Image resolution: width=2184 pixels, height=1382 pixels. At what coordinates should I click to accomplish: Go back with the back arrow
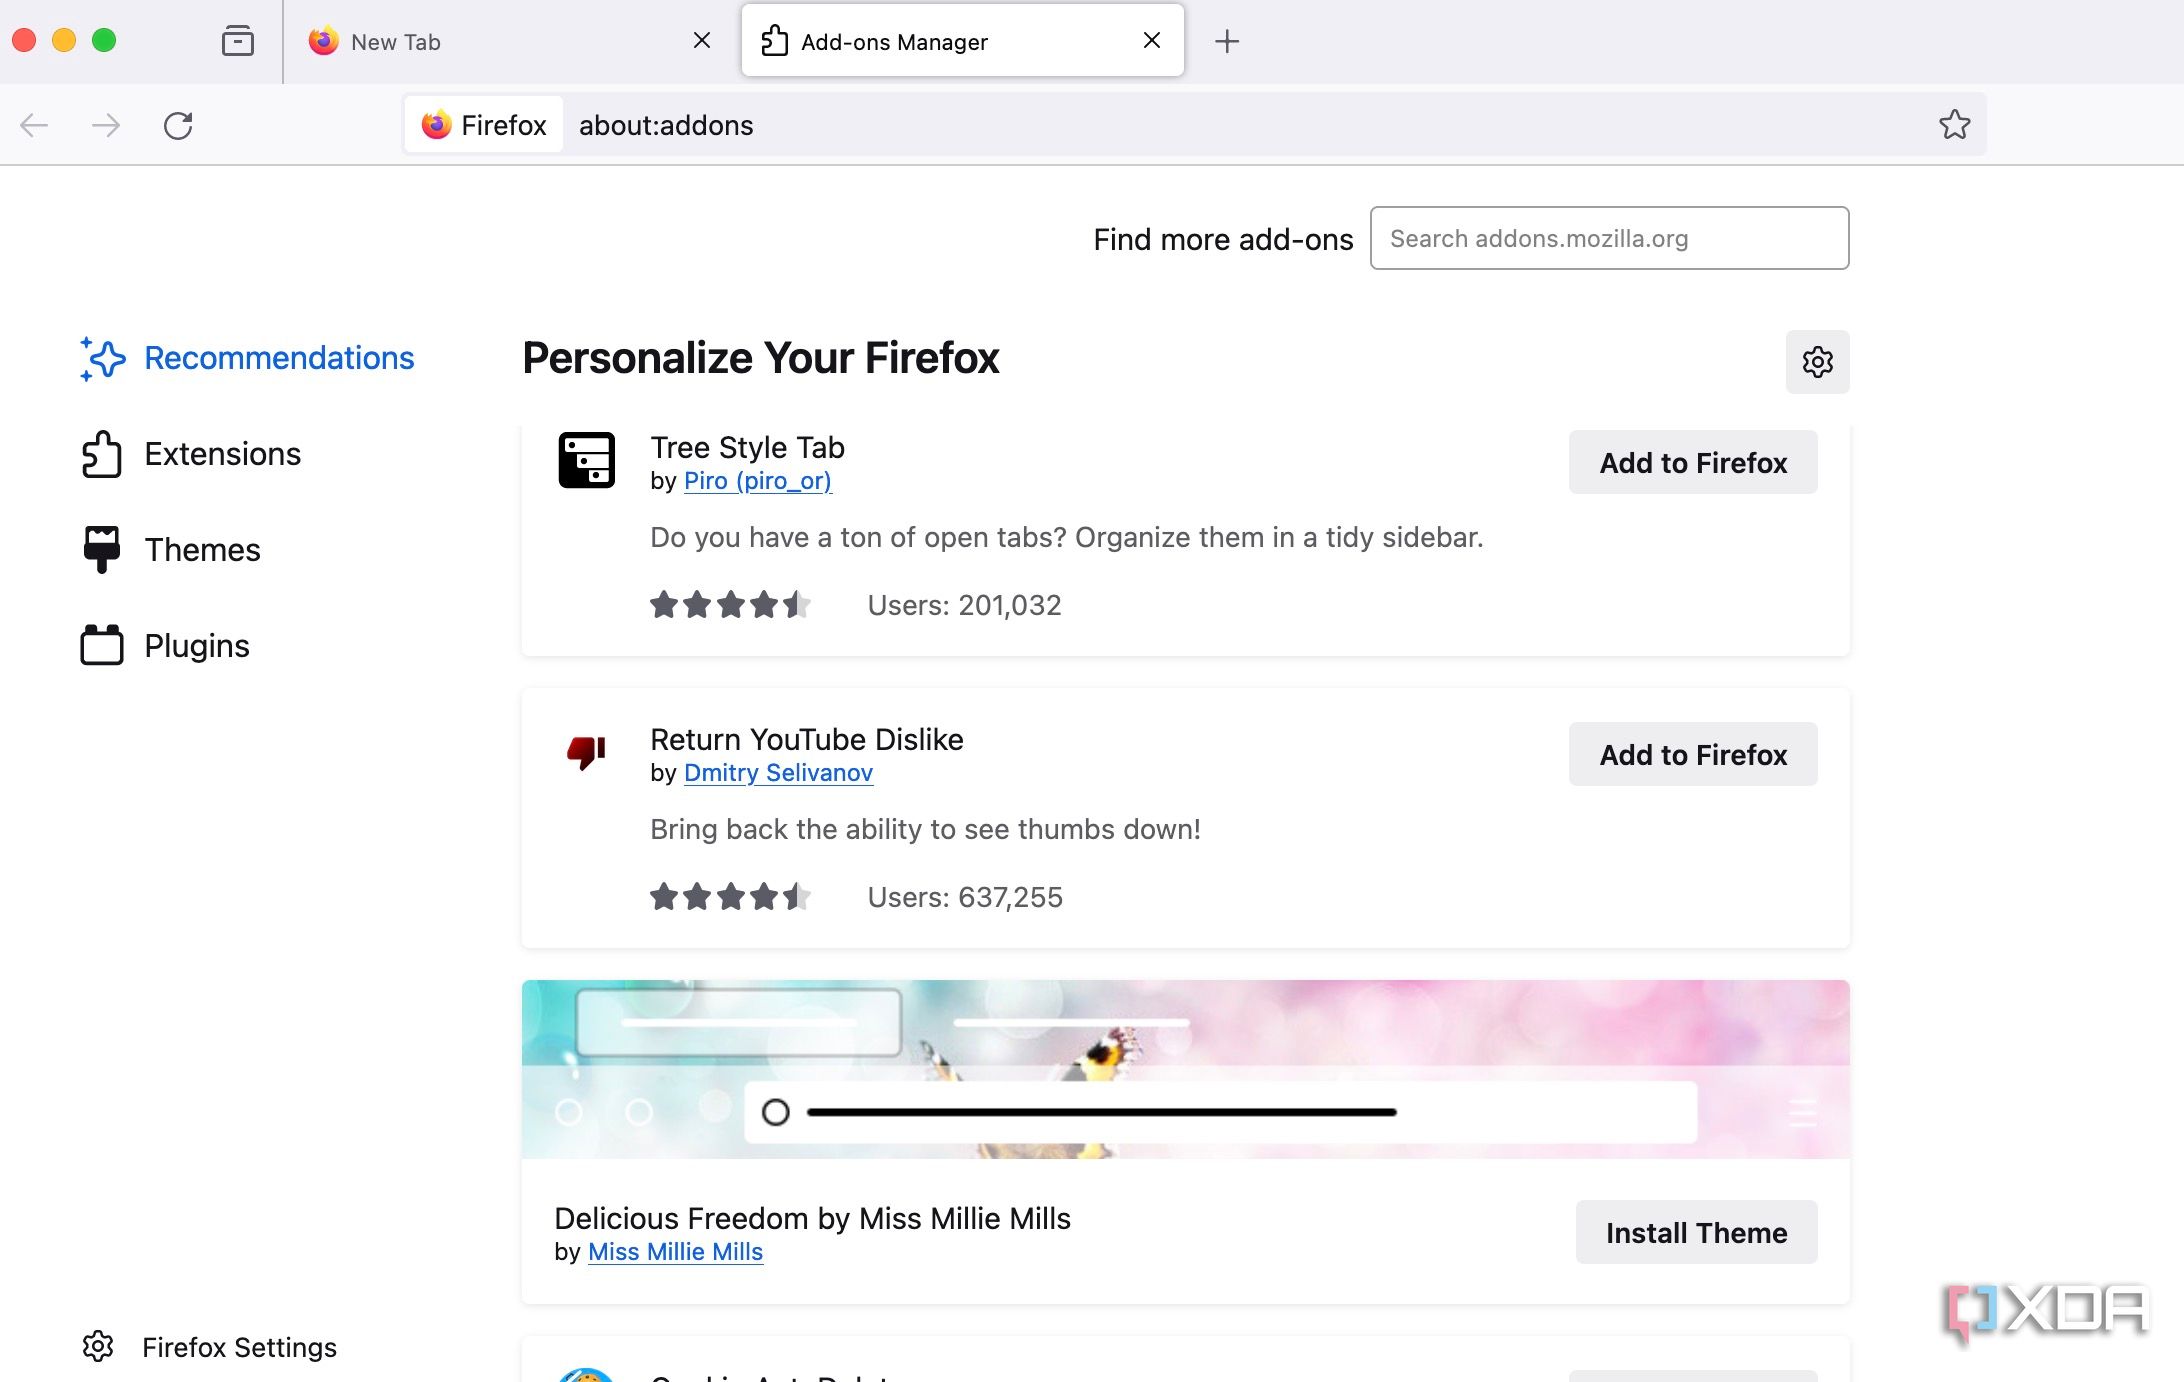click(35, 125)
